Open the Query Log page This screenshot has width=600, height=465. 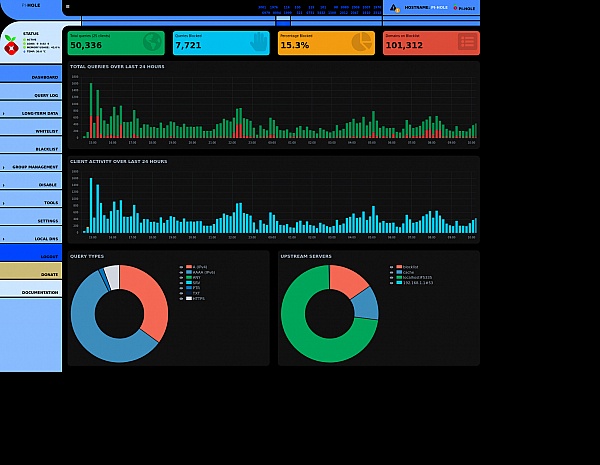[x=31, y=91]
